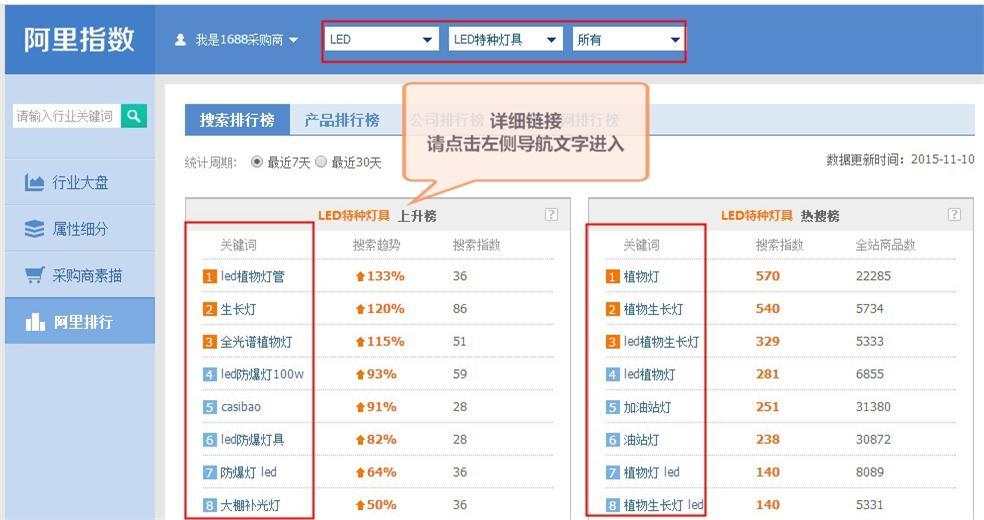Viewport: 984px width, 520px height.
Task: Click the user icon beside 我是1688采购商
Action: click(180, 40)
